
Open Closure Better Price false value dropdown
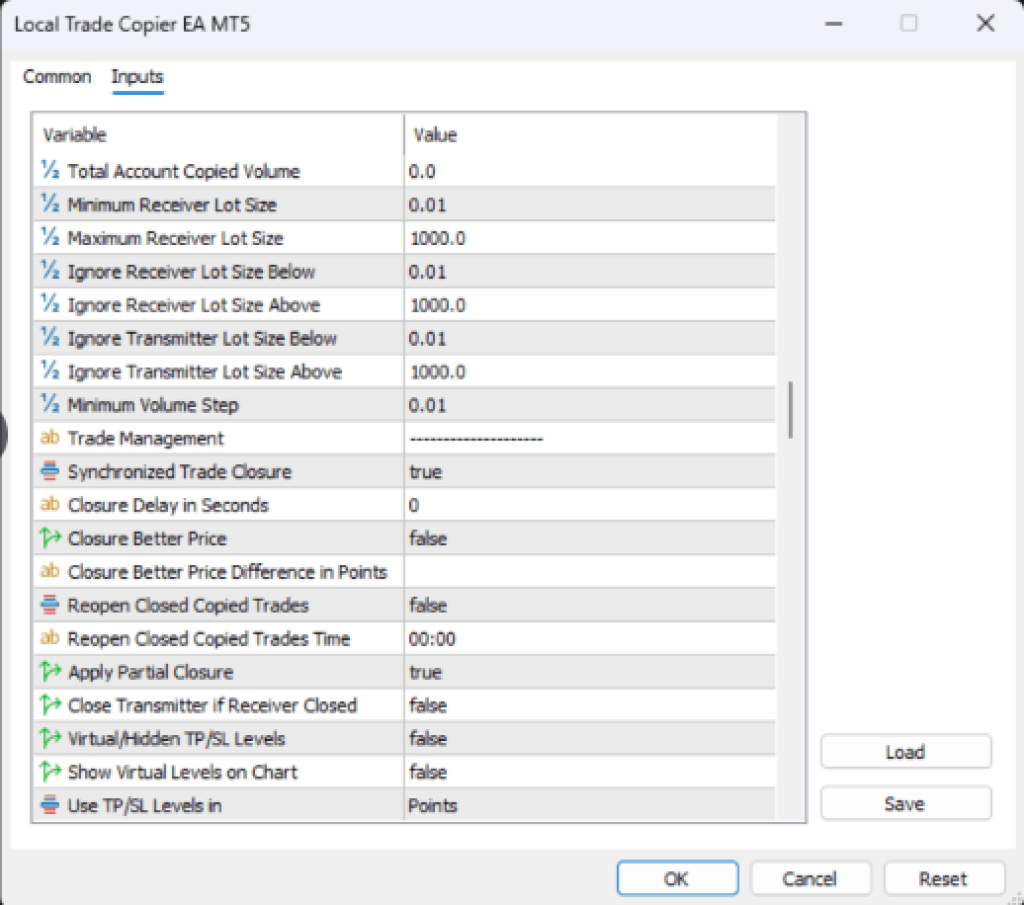(590, 538)
